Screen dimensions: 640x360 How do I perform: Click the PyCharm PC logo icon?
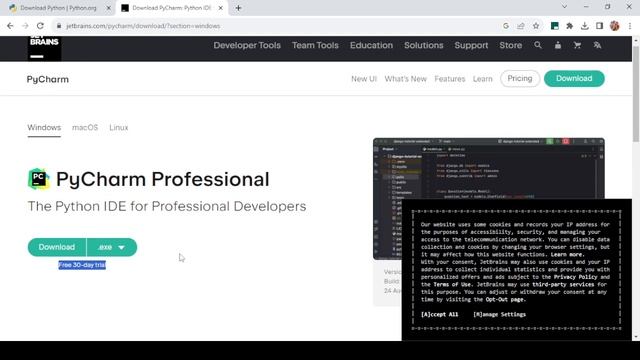[x=39, y=179]
